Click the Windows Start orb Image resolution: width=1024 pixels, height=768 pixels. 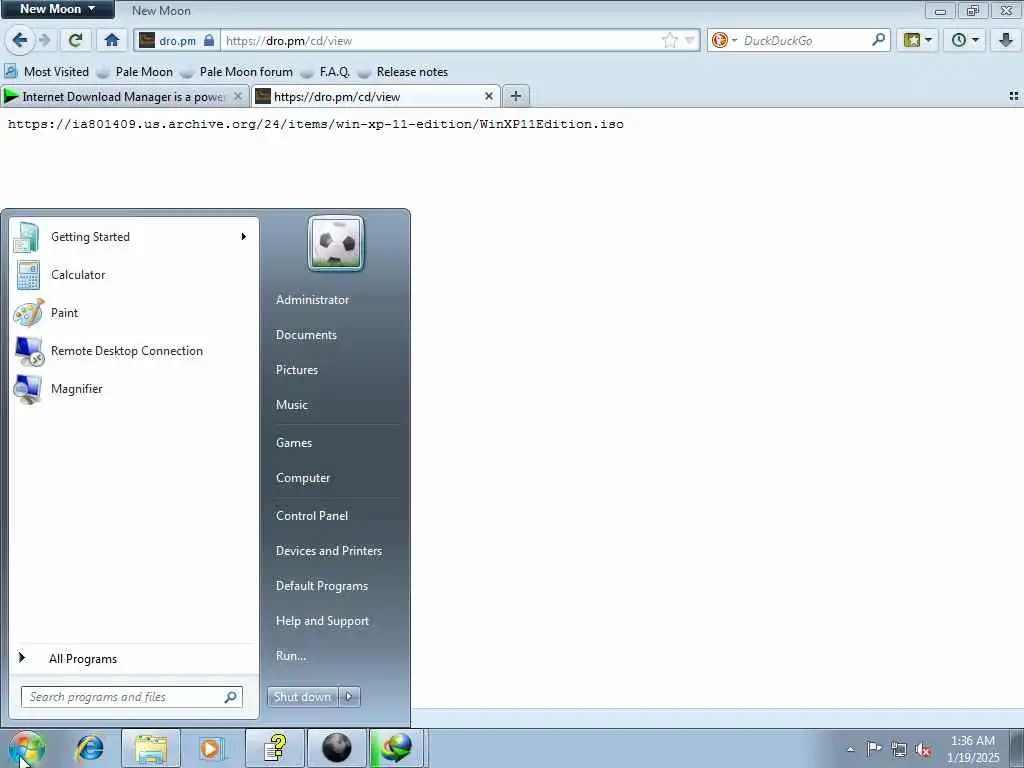click(x=27, y=749)
